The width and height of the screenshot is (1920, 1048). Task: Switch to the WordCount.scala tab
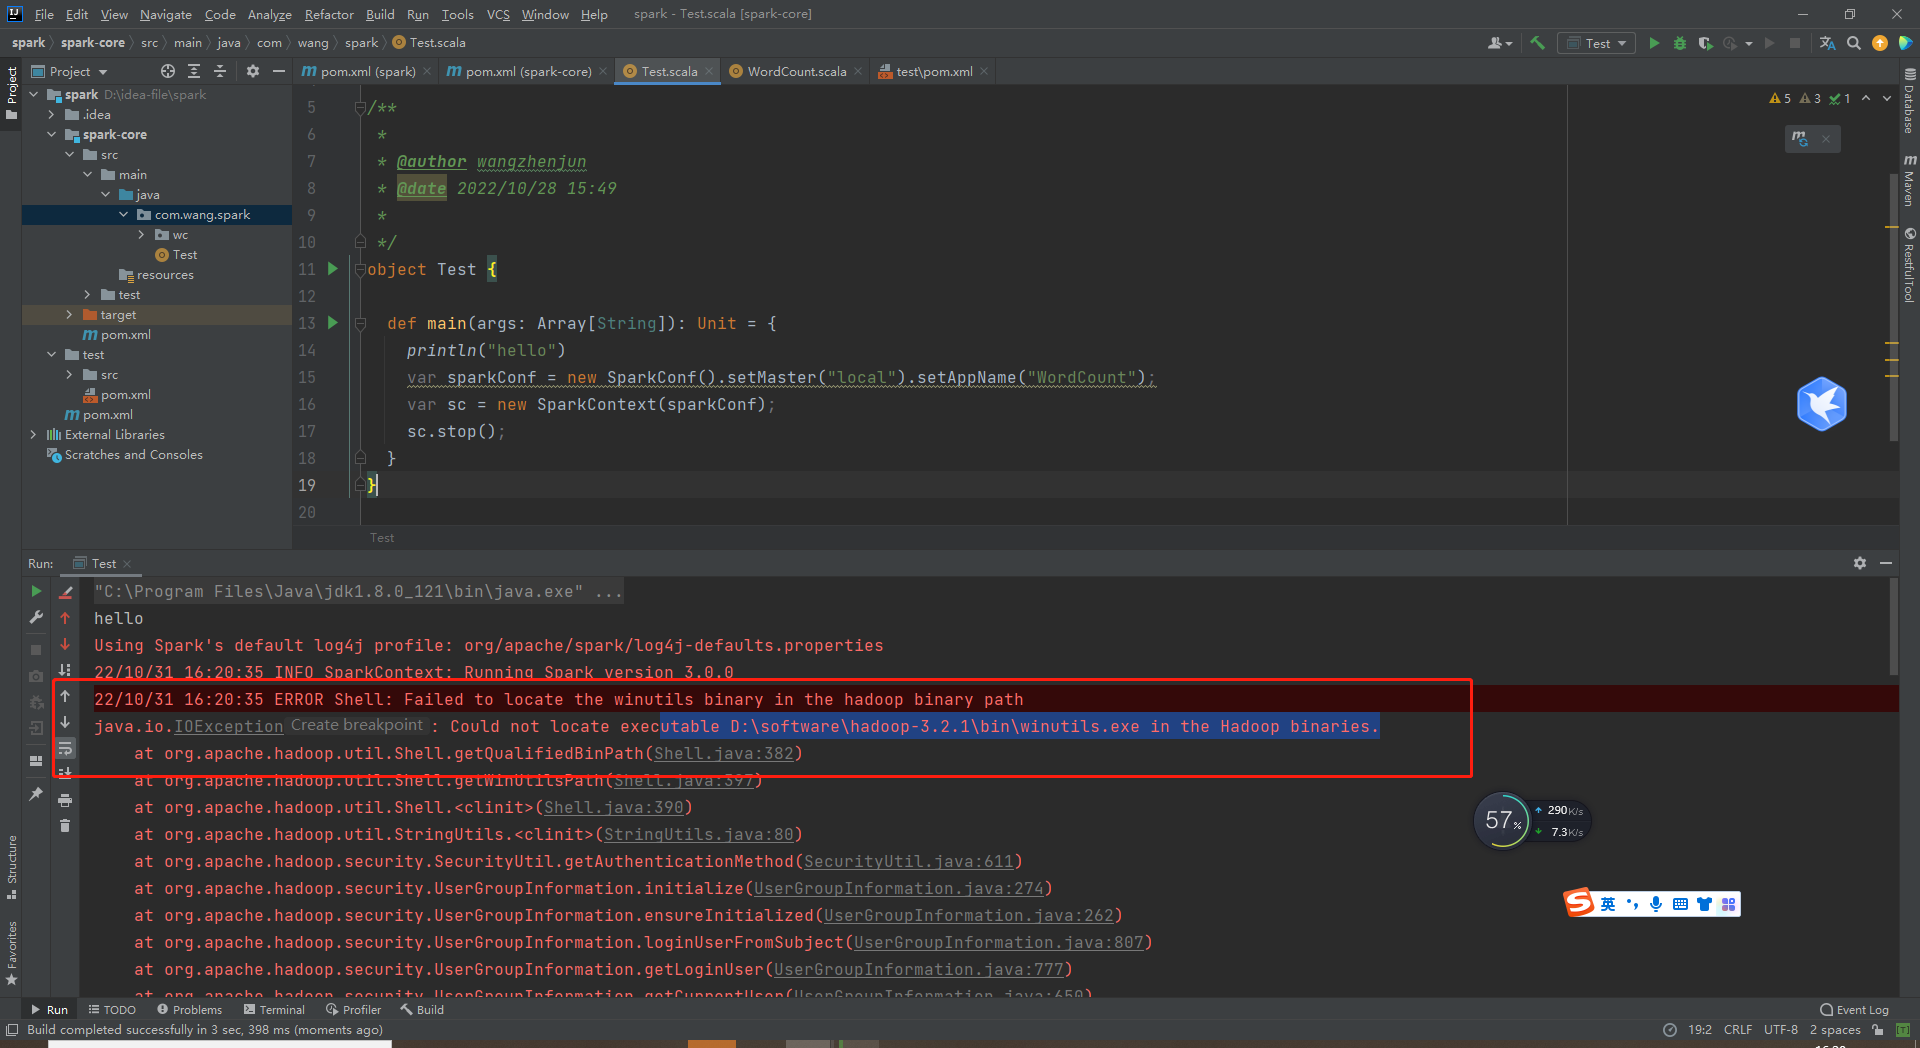(796, 71)
